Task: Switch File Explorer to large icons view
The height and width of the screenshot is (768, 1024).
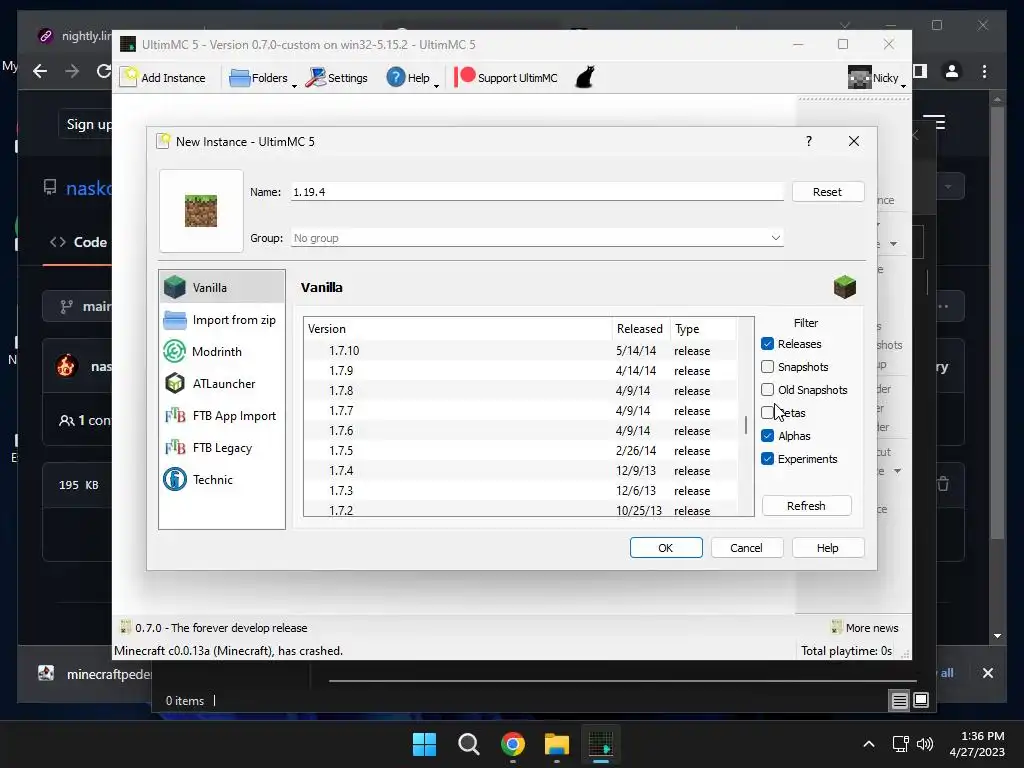Action: pyautogui.click(x=921, y=701)
